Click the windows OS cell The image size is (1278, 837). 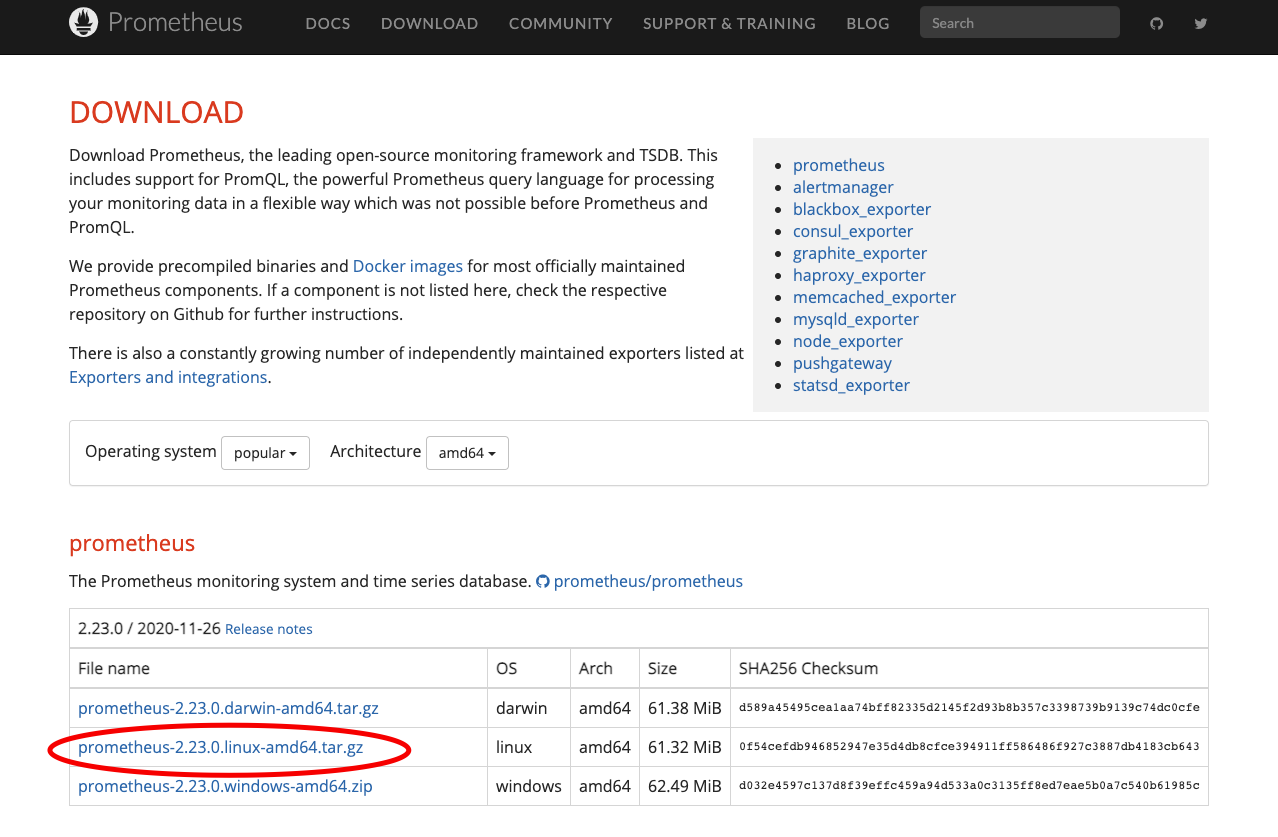coord(529,786)
